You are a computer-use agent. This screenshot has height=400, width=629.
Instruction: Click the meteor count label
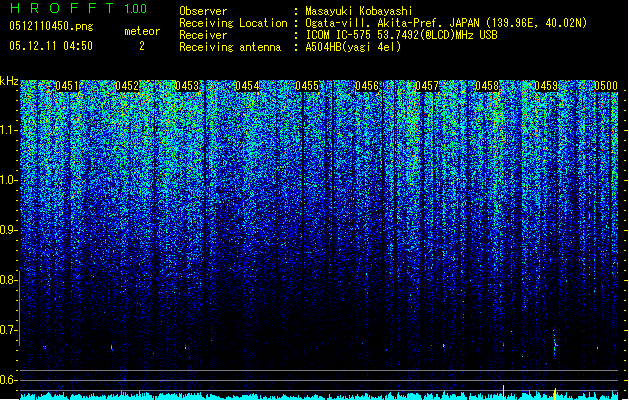tap(142, 31)
